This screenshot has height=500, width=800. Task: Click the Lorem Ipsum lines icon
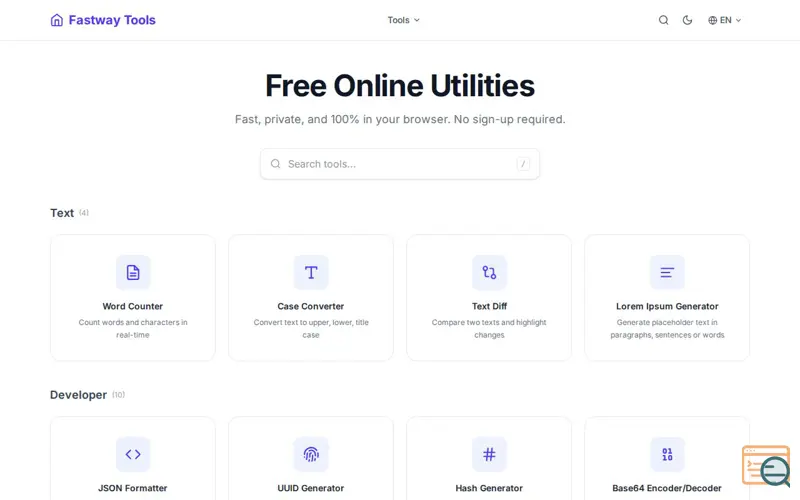pyautogui.click(x=667, y=272)
